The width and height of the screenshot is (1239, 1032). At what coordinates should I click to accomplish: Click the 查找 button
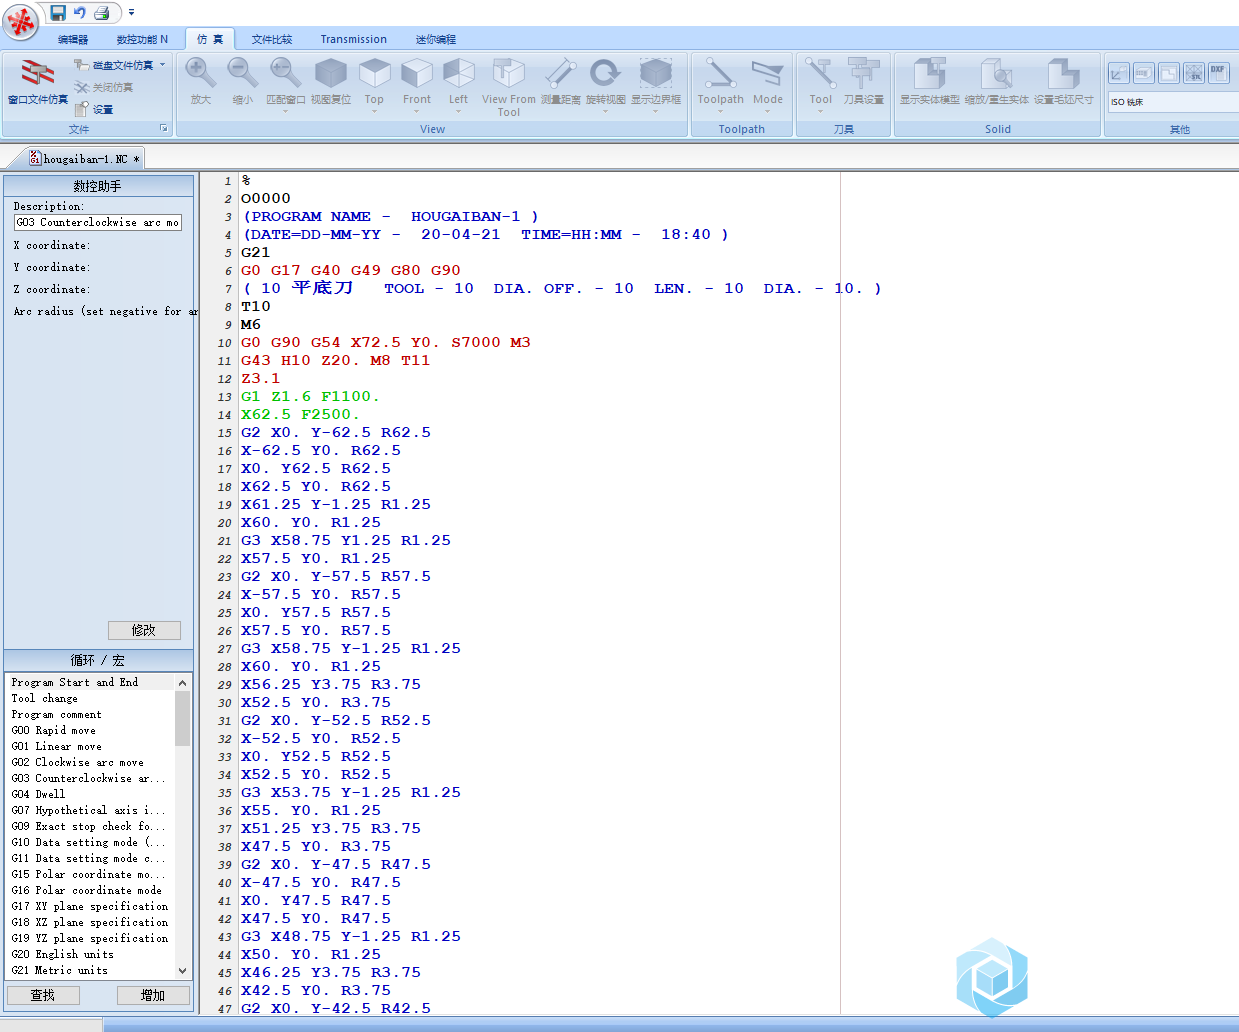click(43, 995)
